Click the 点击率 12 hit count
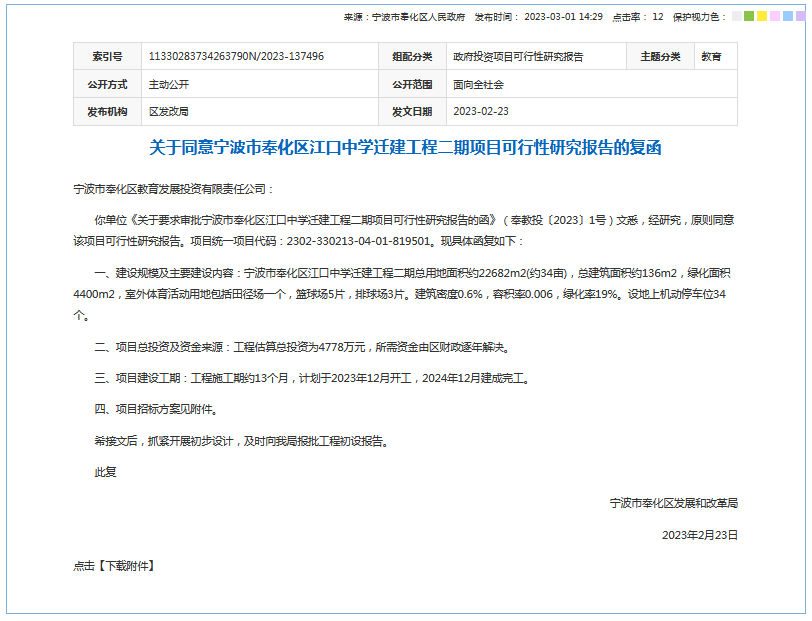Image resolution: width=812 pixels, height=621 pixels. point(637,17)
